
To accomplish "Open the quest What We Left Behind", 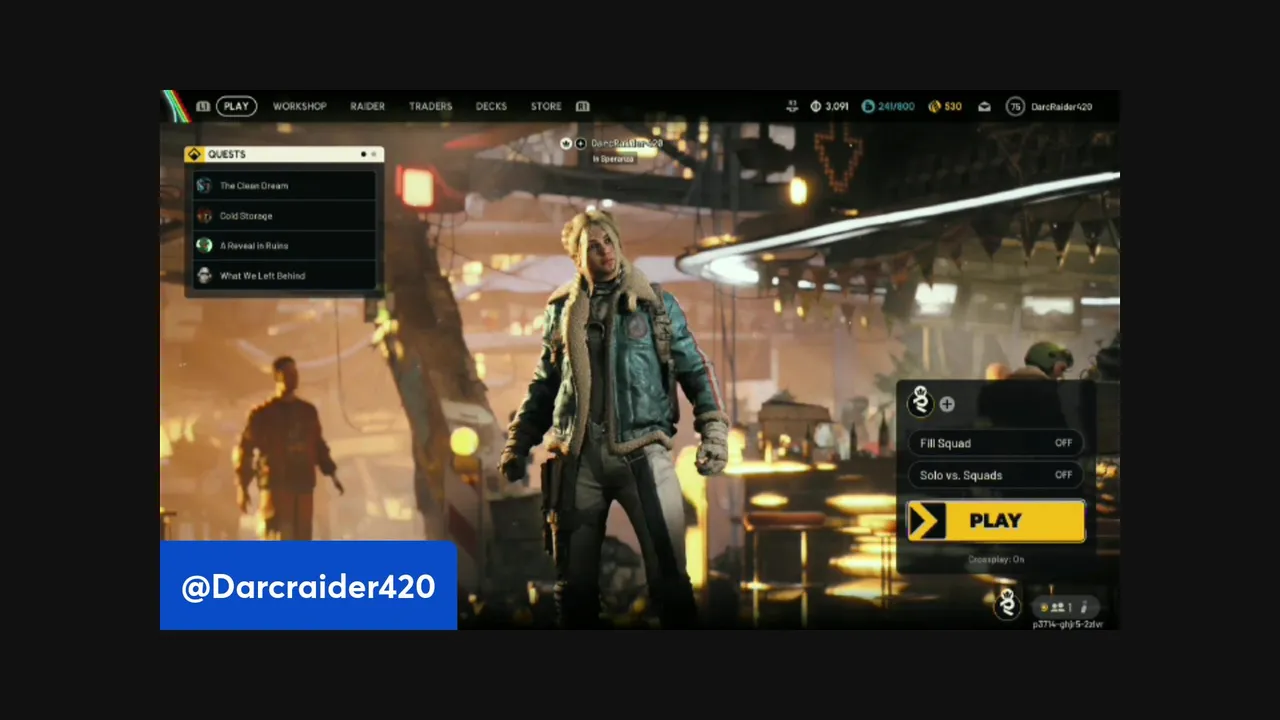I will click(x=284, y=275).
